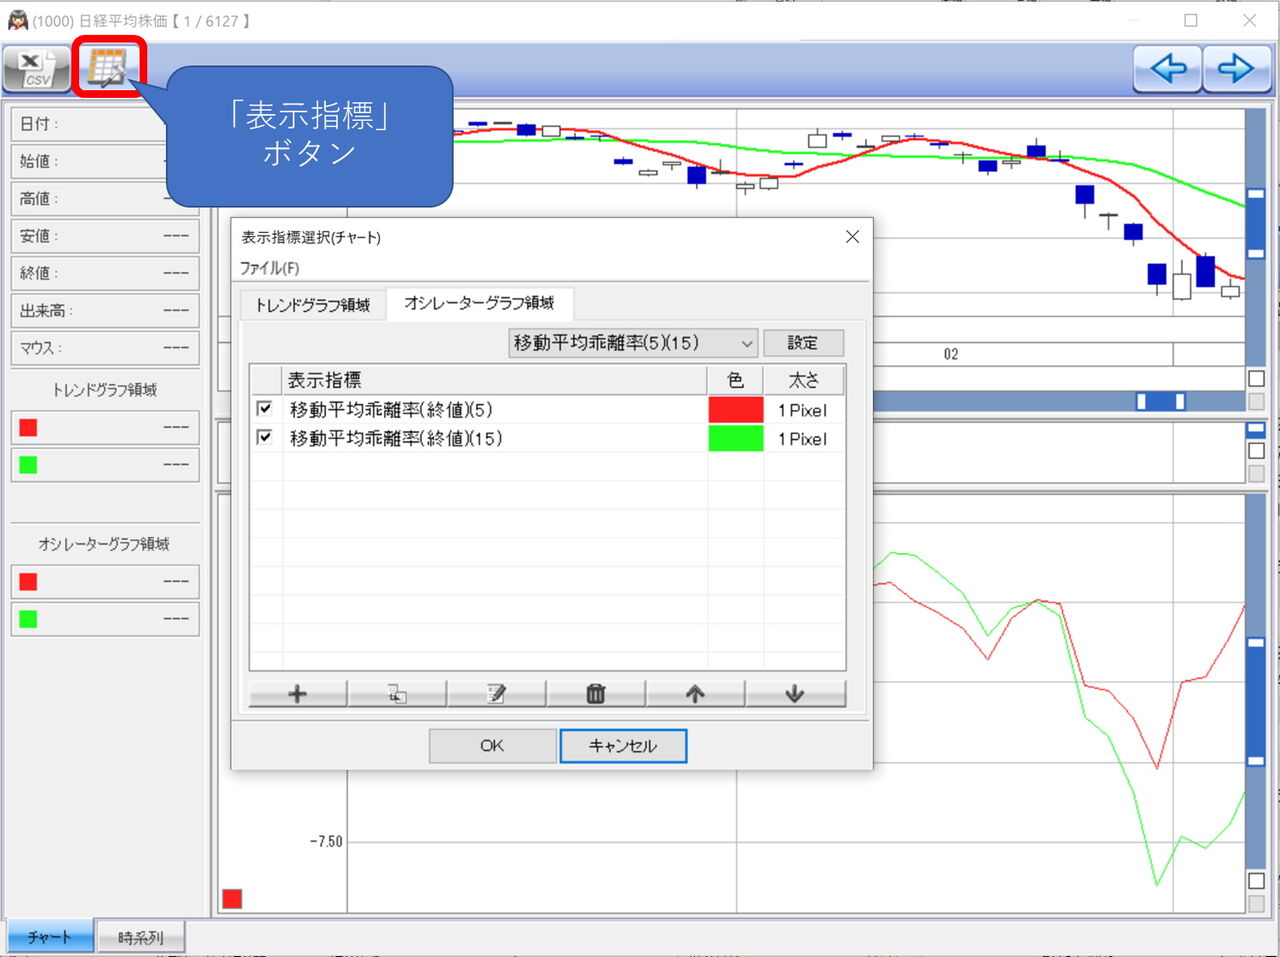Screen dimensions: 1280x957
Task: Move the indicator up with the up arrow
Action: click(x=695, y=694)
